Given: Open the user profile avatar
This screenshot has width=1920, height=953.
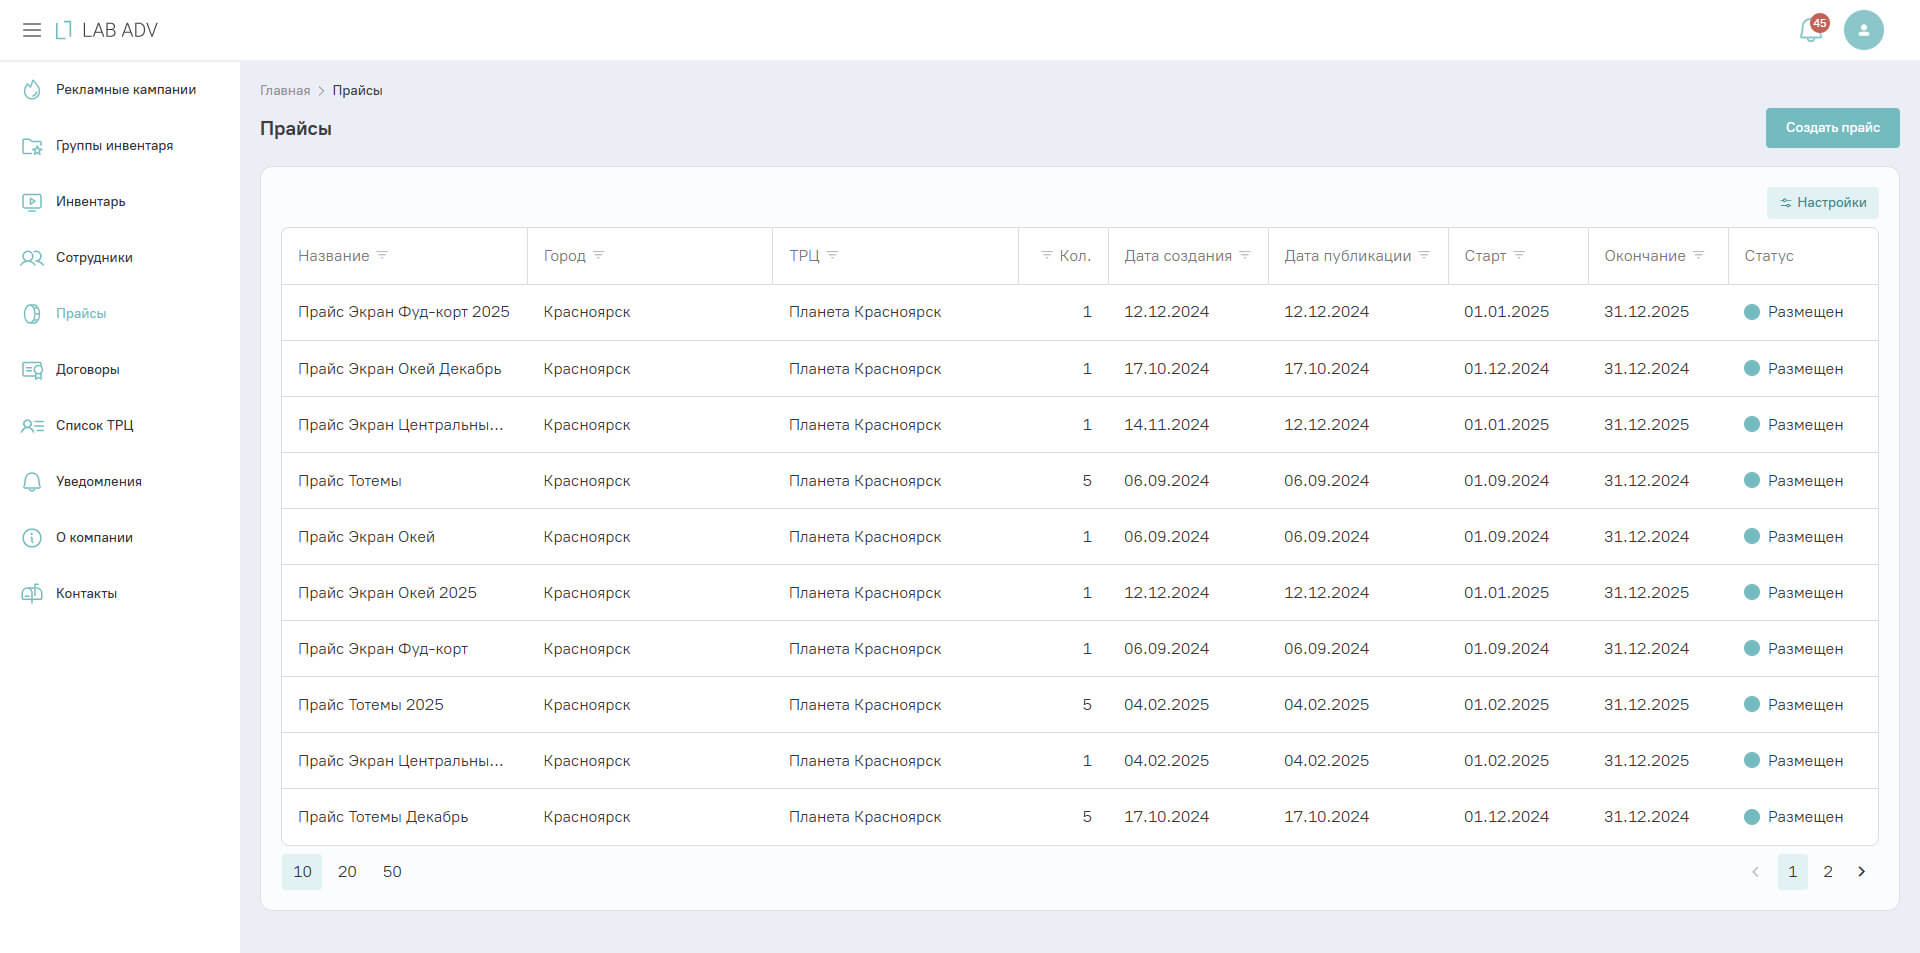Looking at the screenshot, I should coord(1864,30).
